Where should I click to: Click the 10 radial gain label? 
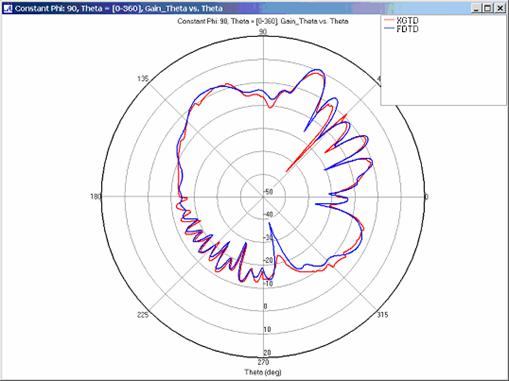click(x=267, y=329)
